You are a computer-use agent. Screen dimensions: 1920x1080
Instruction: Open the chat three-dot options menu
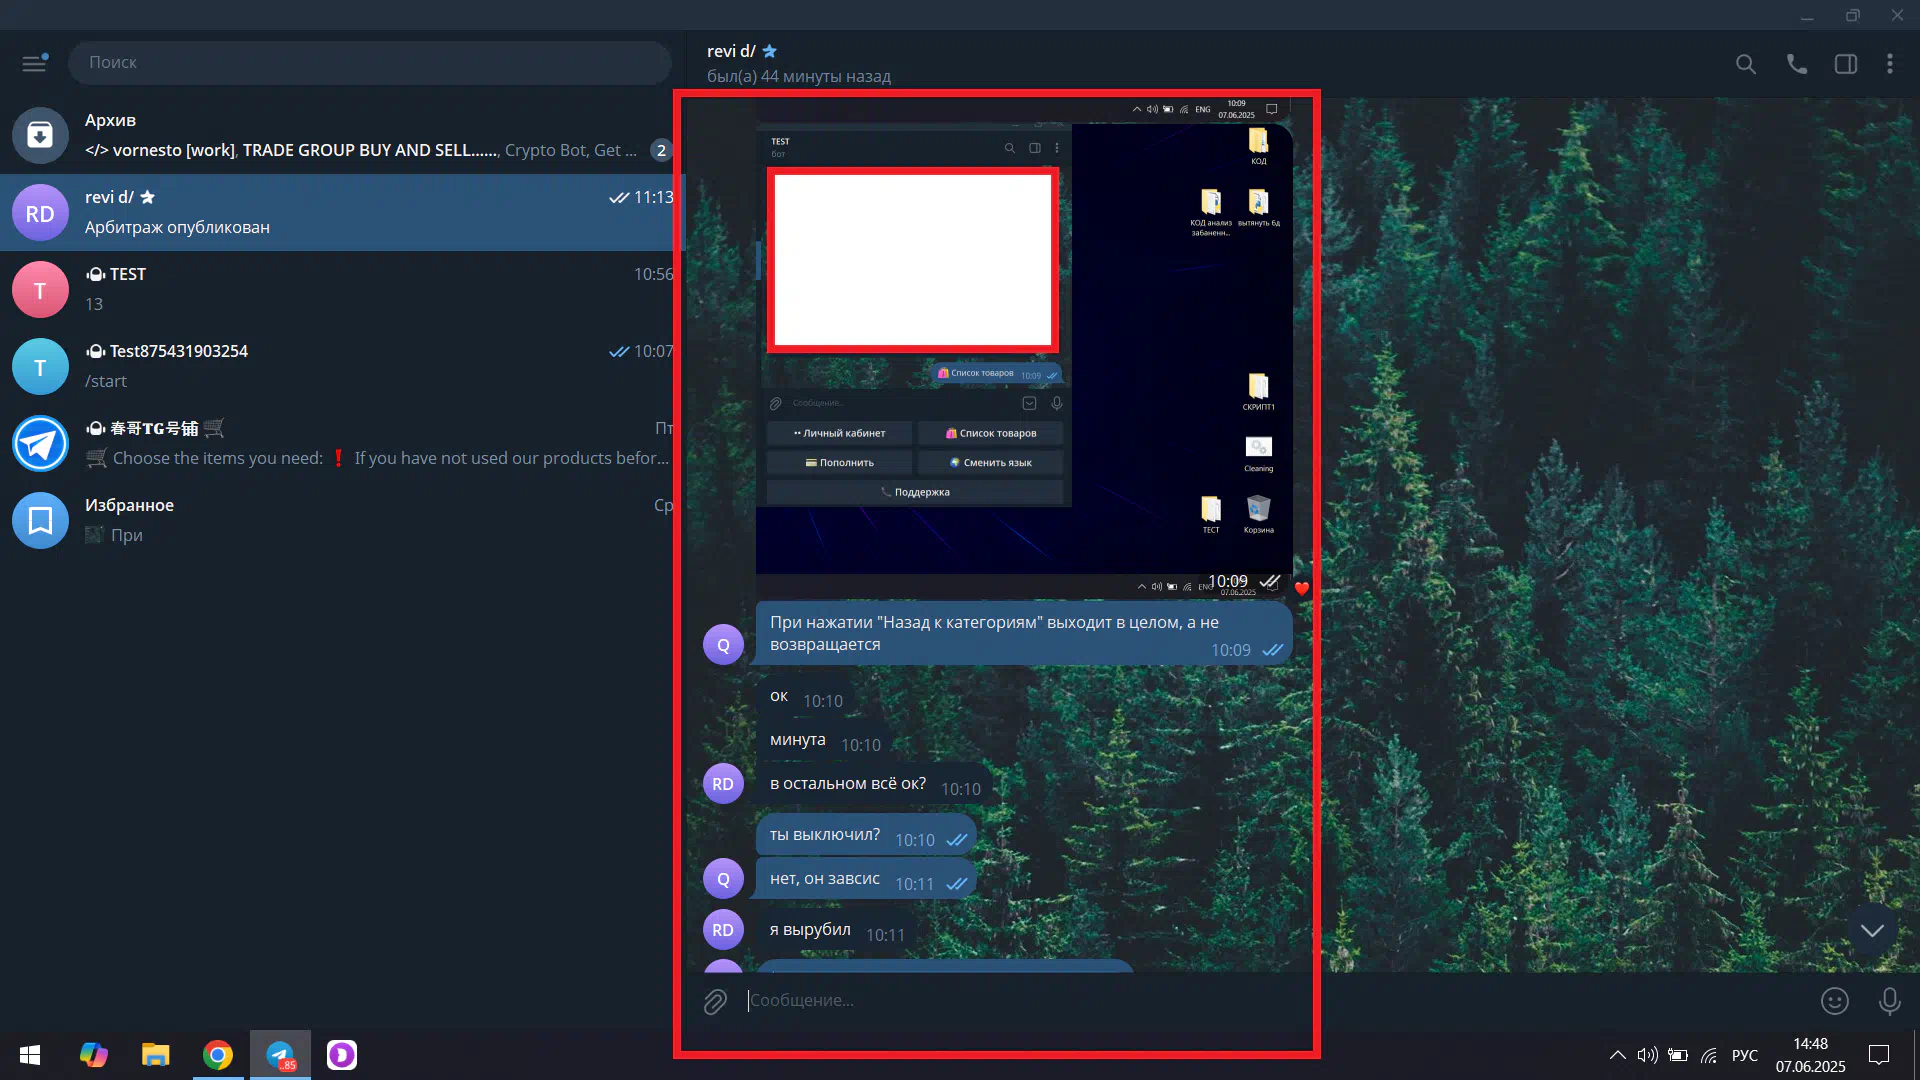(1889, 64)
